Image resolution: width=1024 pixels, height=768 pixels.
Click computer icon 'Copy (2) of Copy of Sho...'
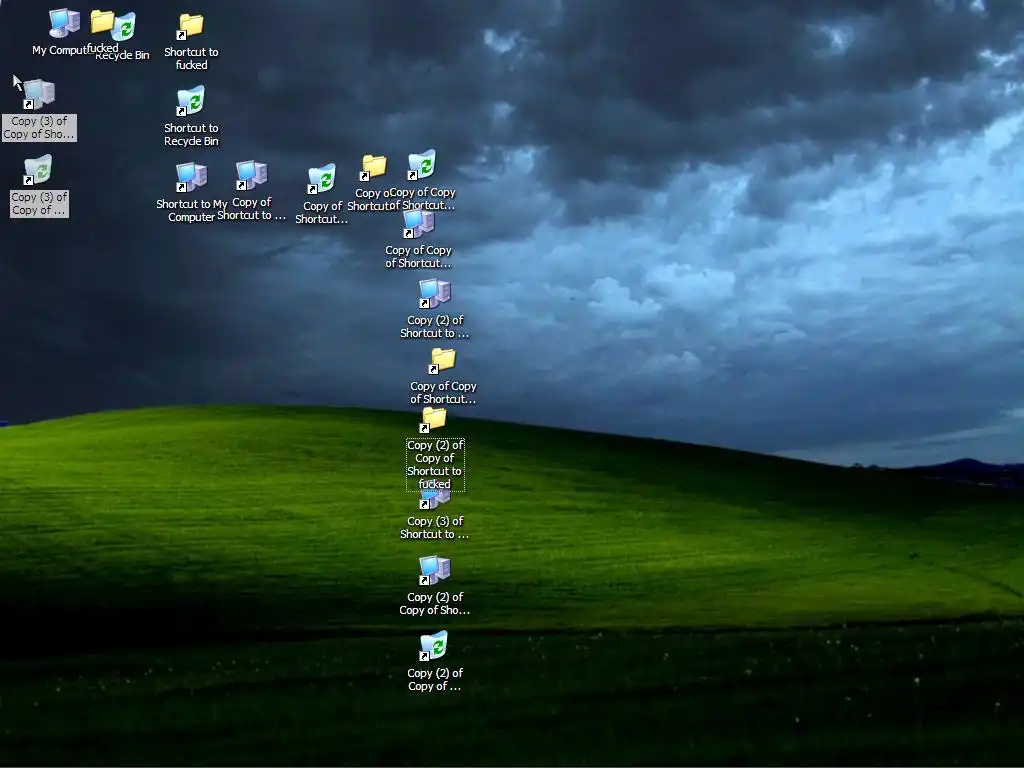[x=435, y=570]
